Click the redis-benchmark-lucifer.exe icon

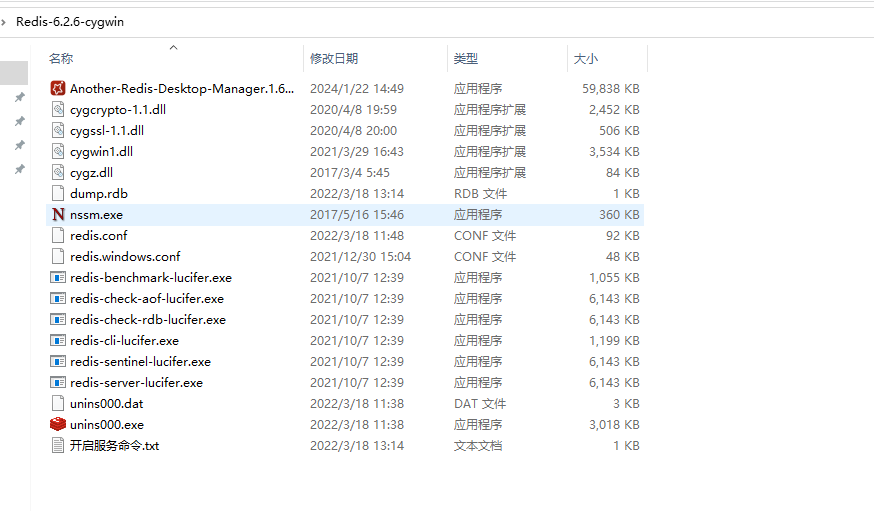point(58,278)
